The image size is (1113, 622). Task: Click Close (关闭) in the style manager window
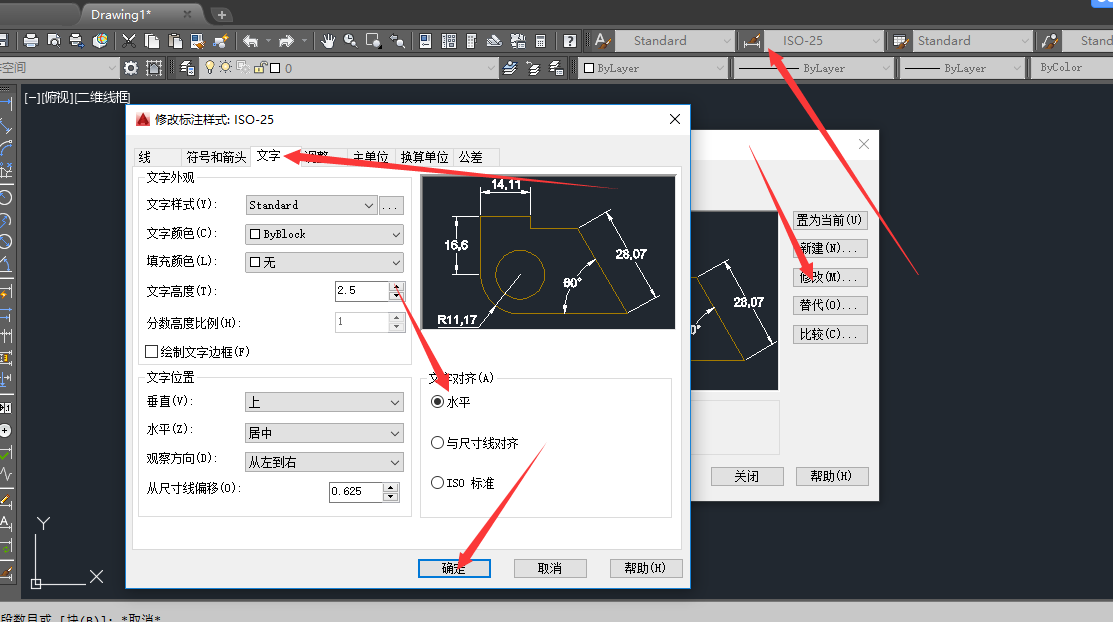click(x=747, y=476)
